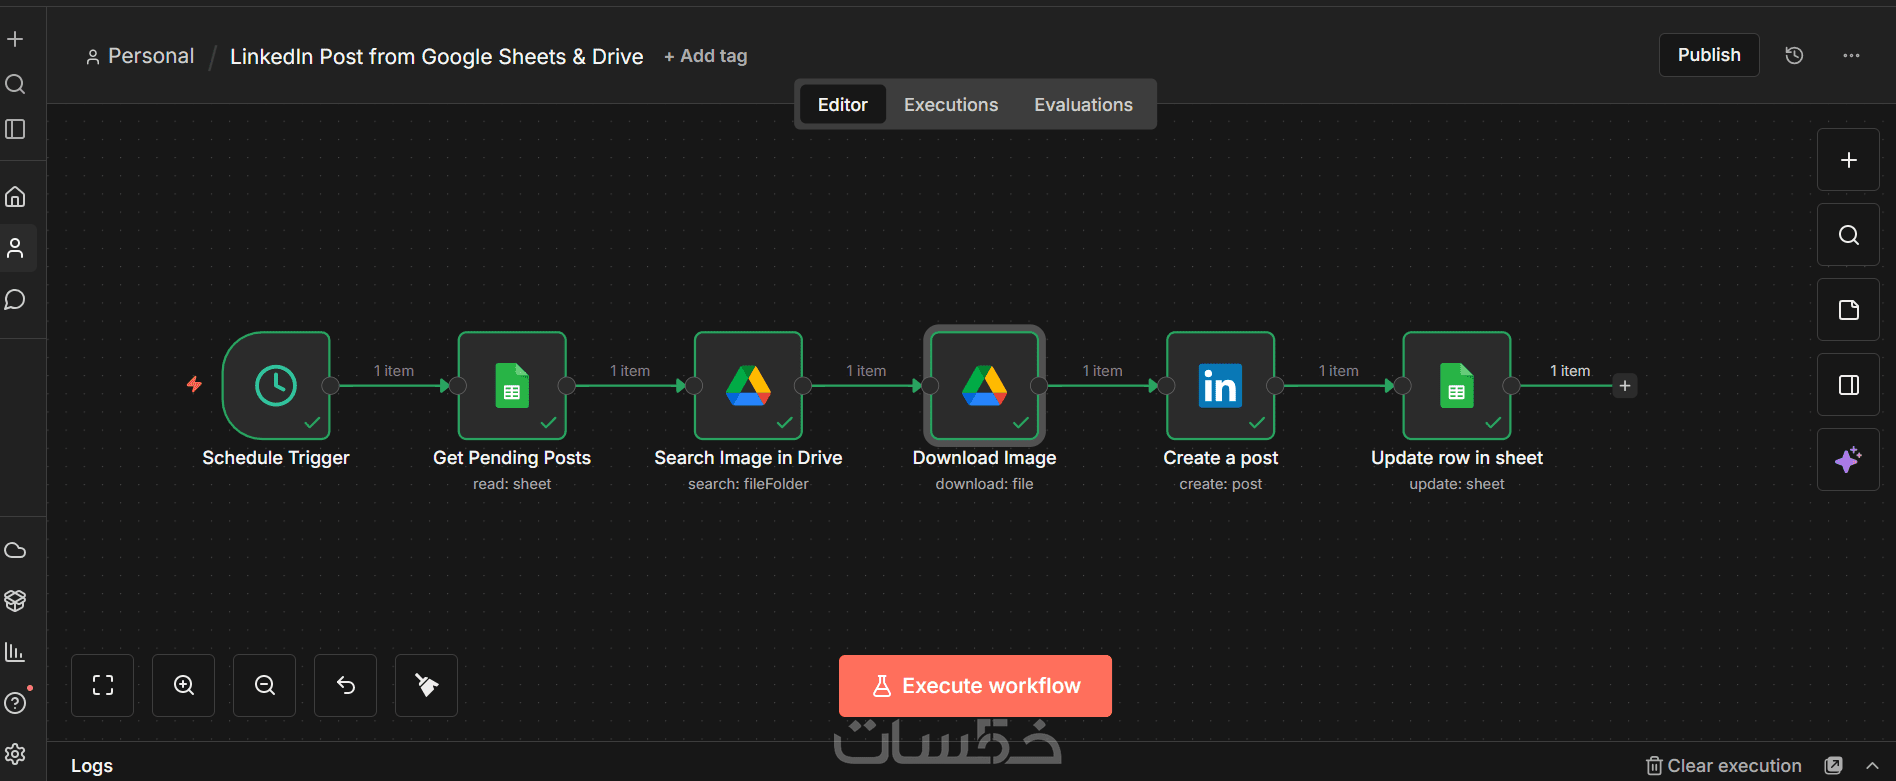The height and width of the screenshot is (781, 1896).
Task: Click the cloud icon in the left sidebar
Action: pos(15,550)
